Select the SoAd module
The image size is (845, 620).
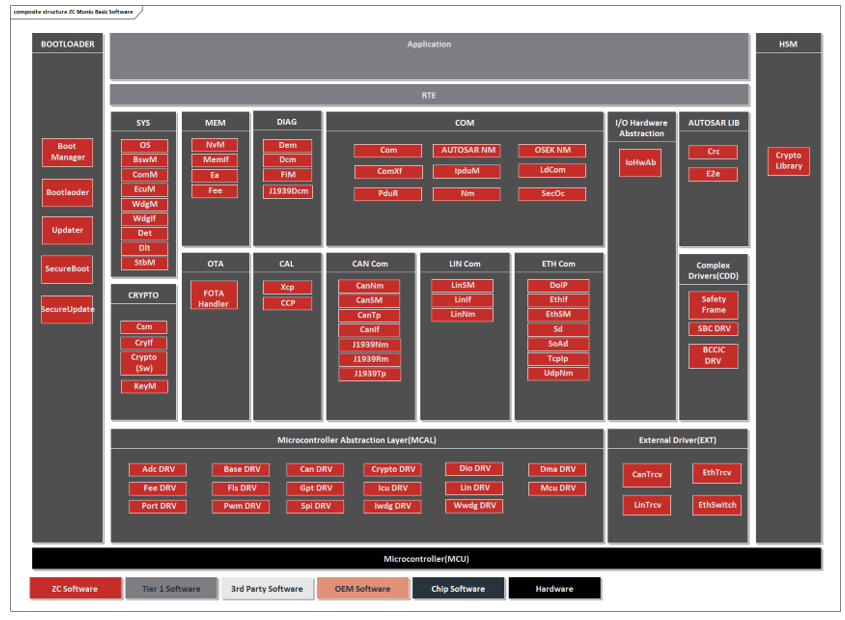[558, 344]
